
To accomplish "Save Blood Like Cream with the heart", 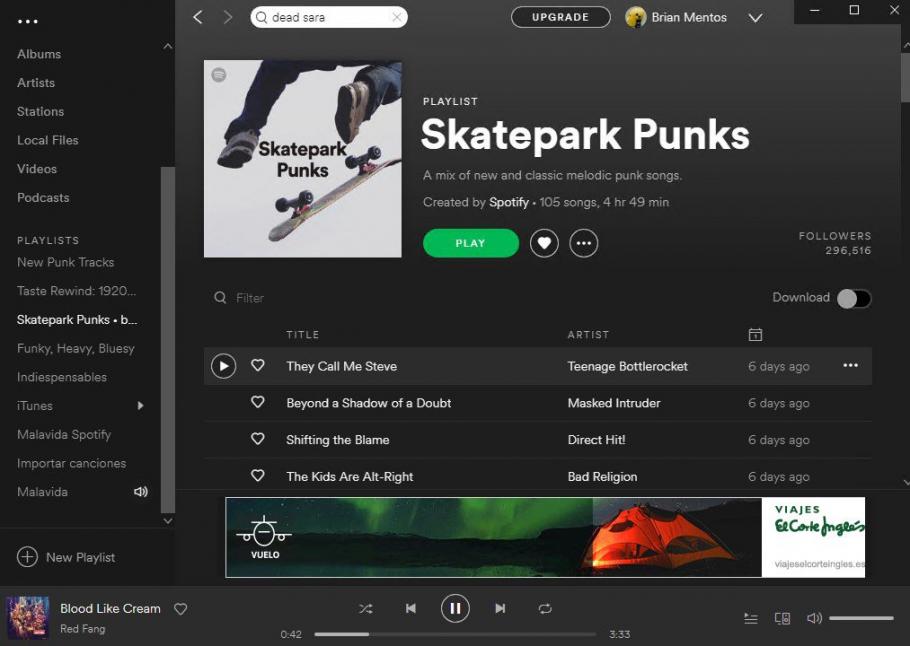I will (x=180, y=609).
